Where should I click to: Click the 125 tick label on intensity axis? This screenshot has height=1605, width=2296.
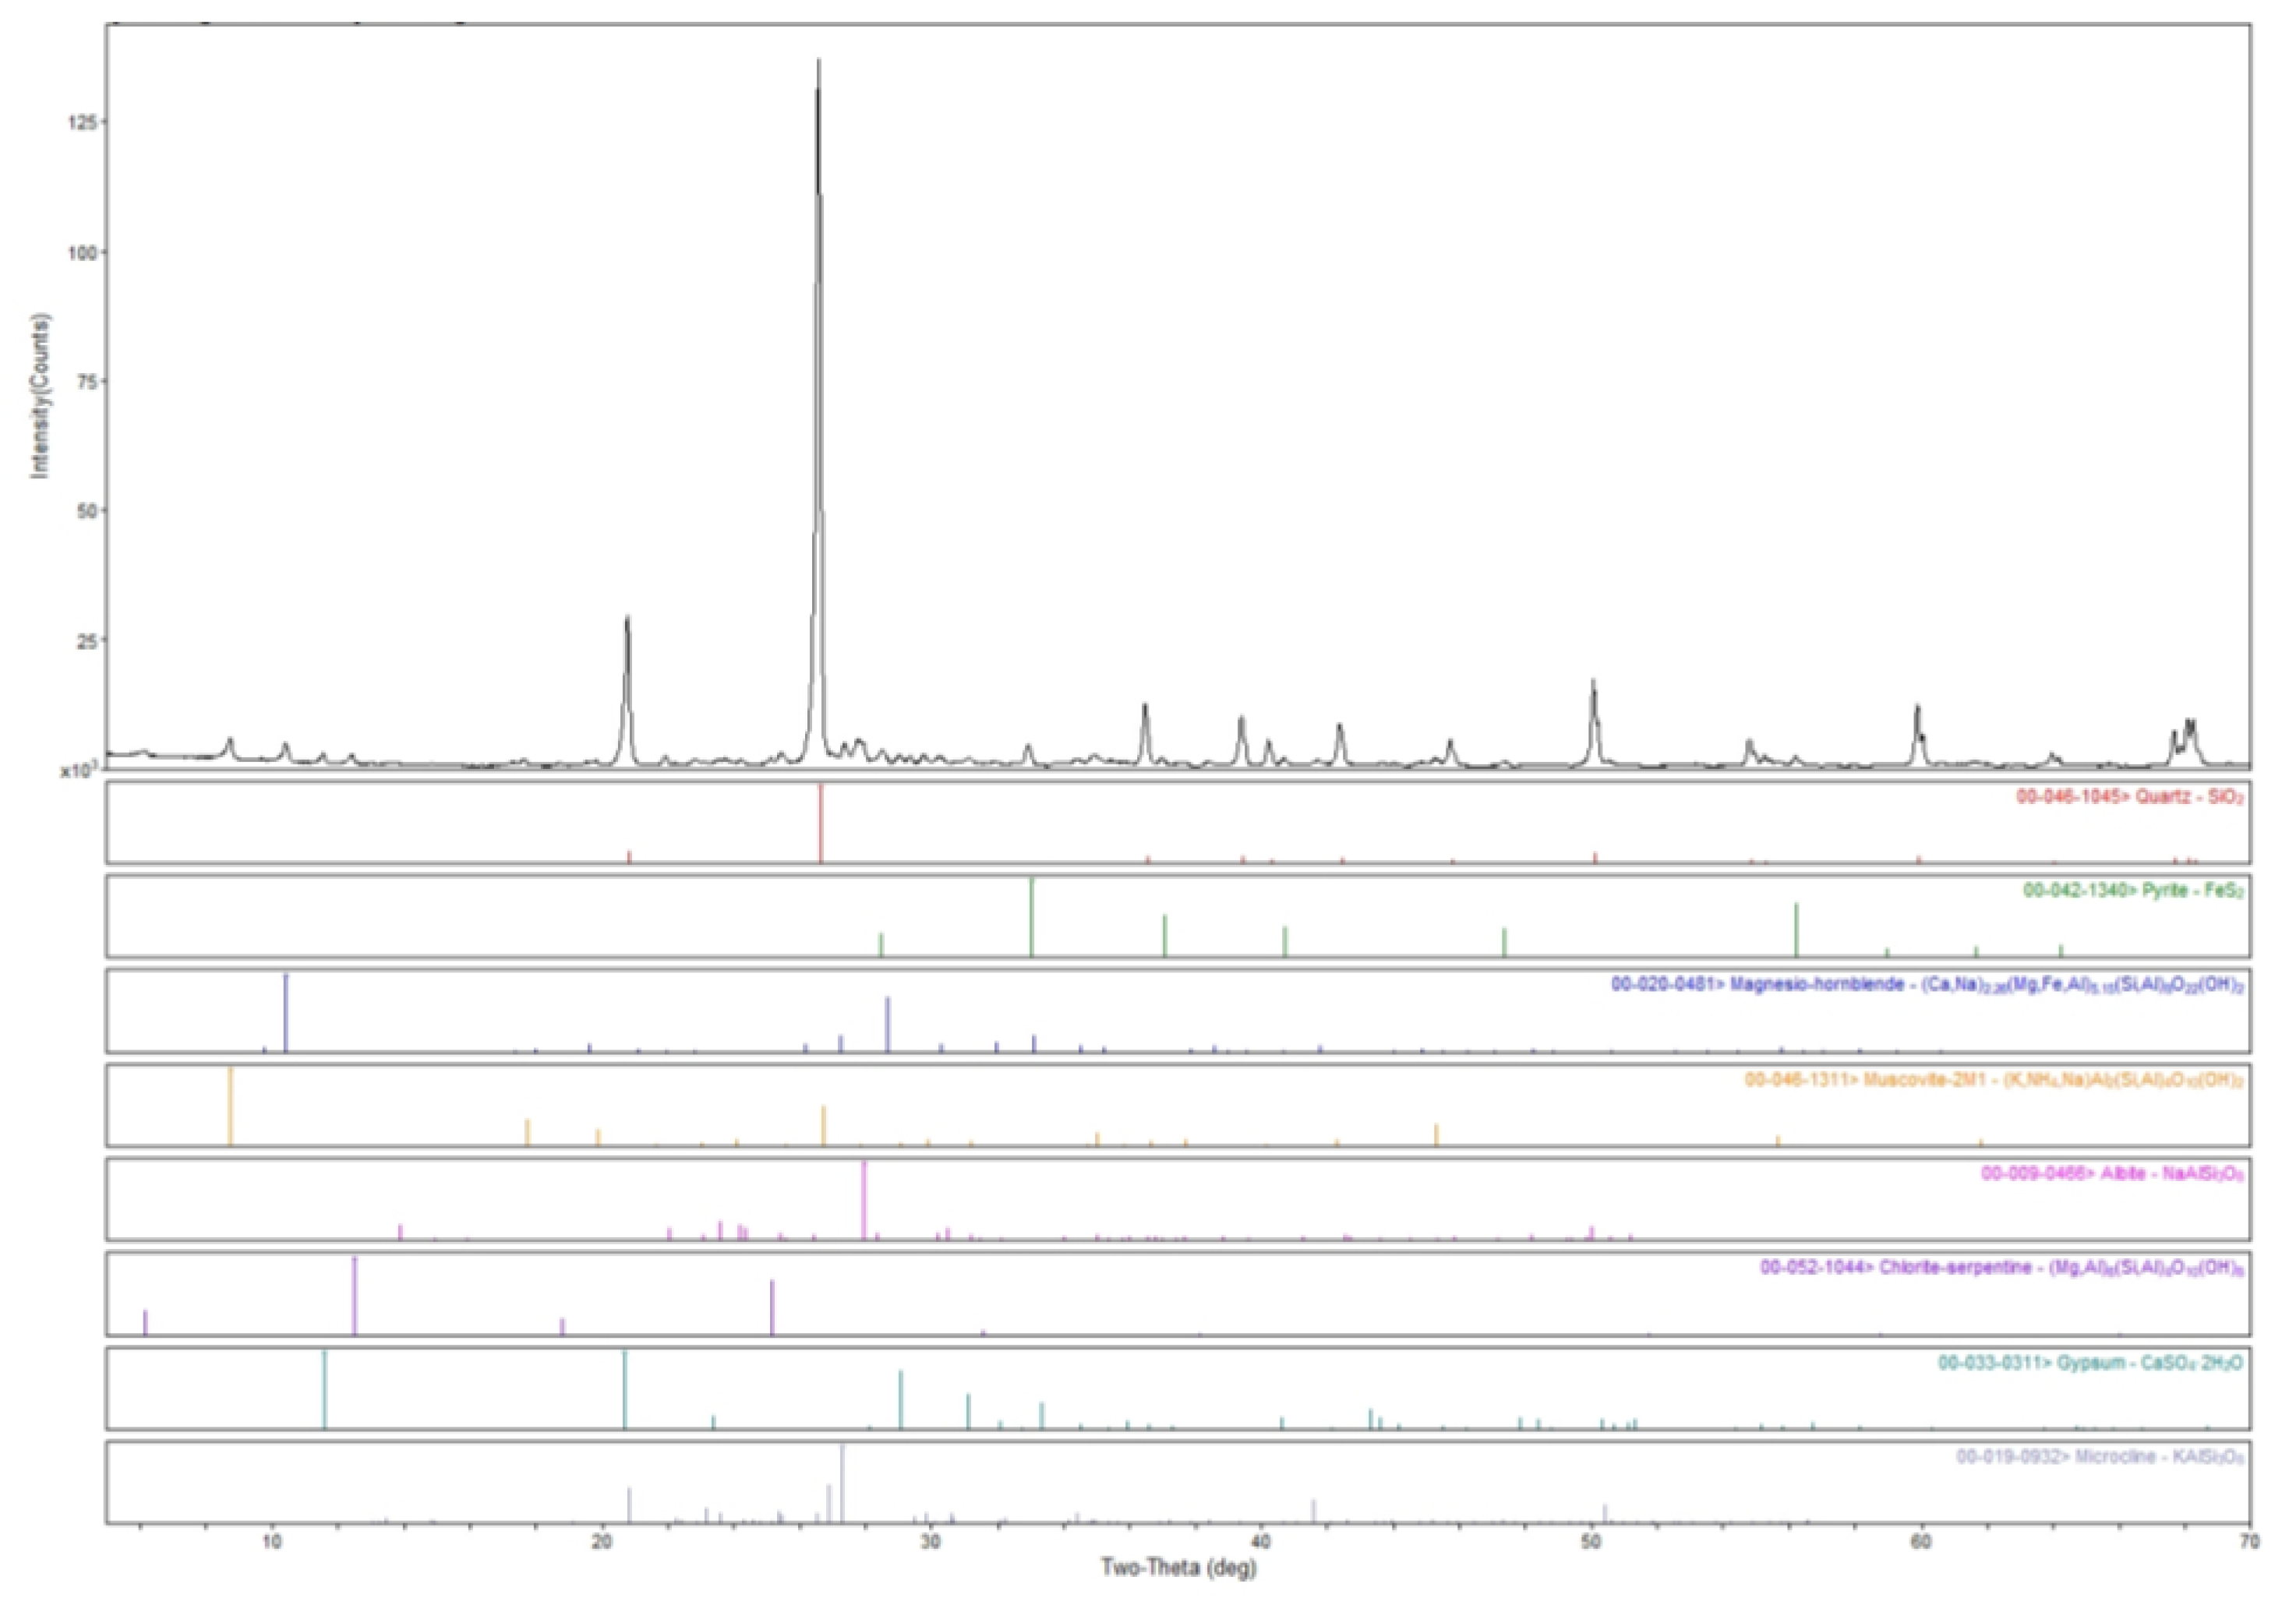pos(82,122)
